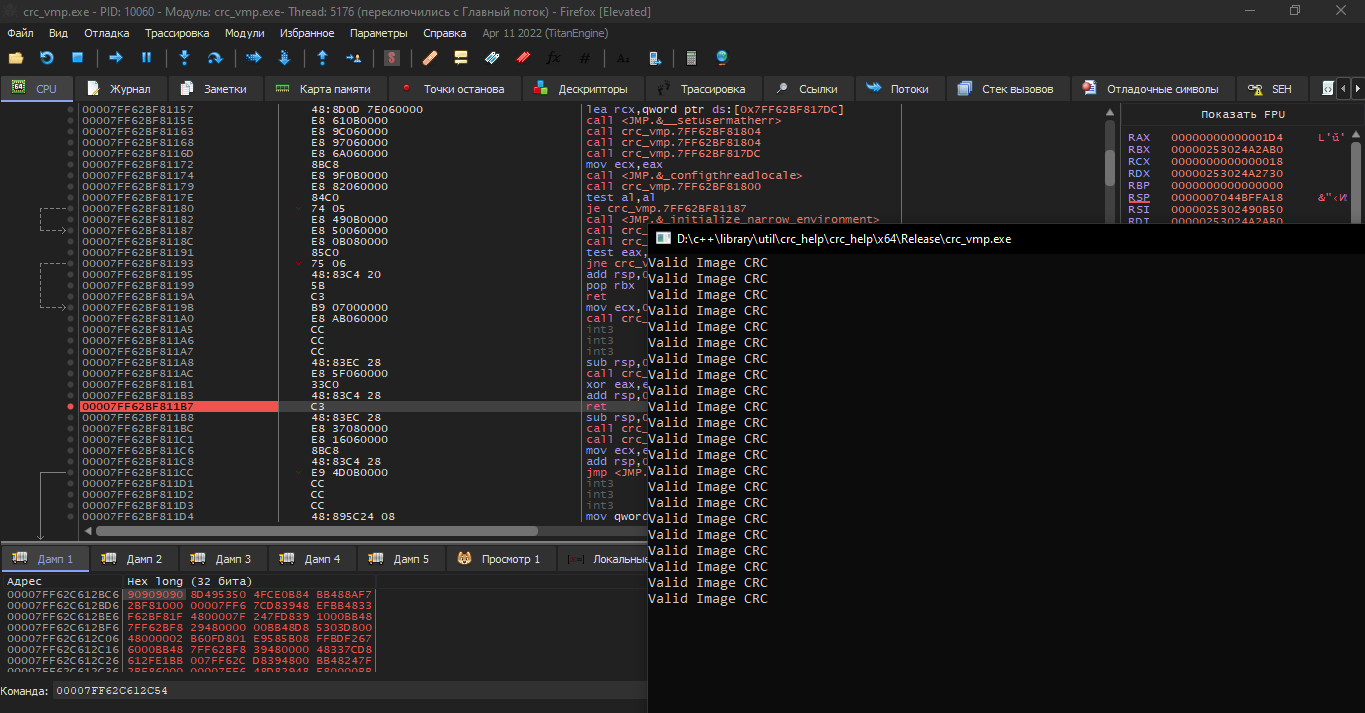Switch to the Дамп 4 tab

click(312, 558)
